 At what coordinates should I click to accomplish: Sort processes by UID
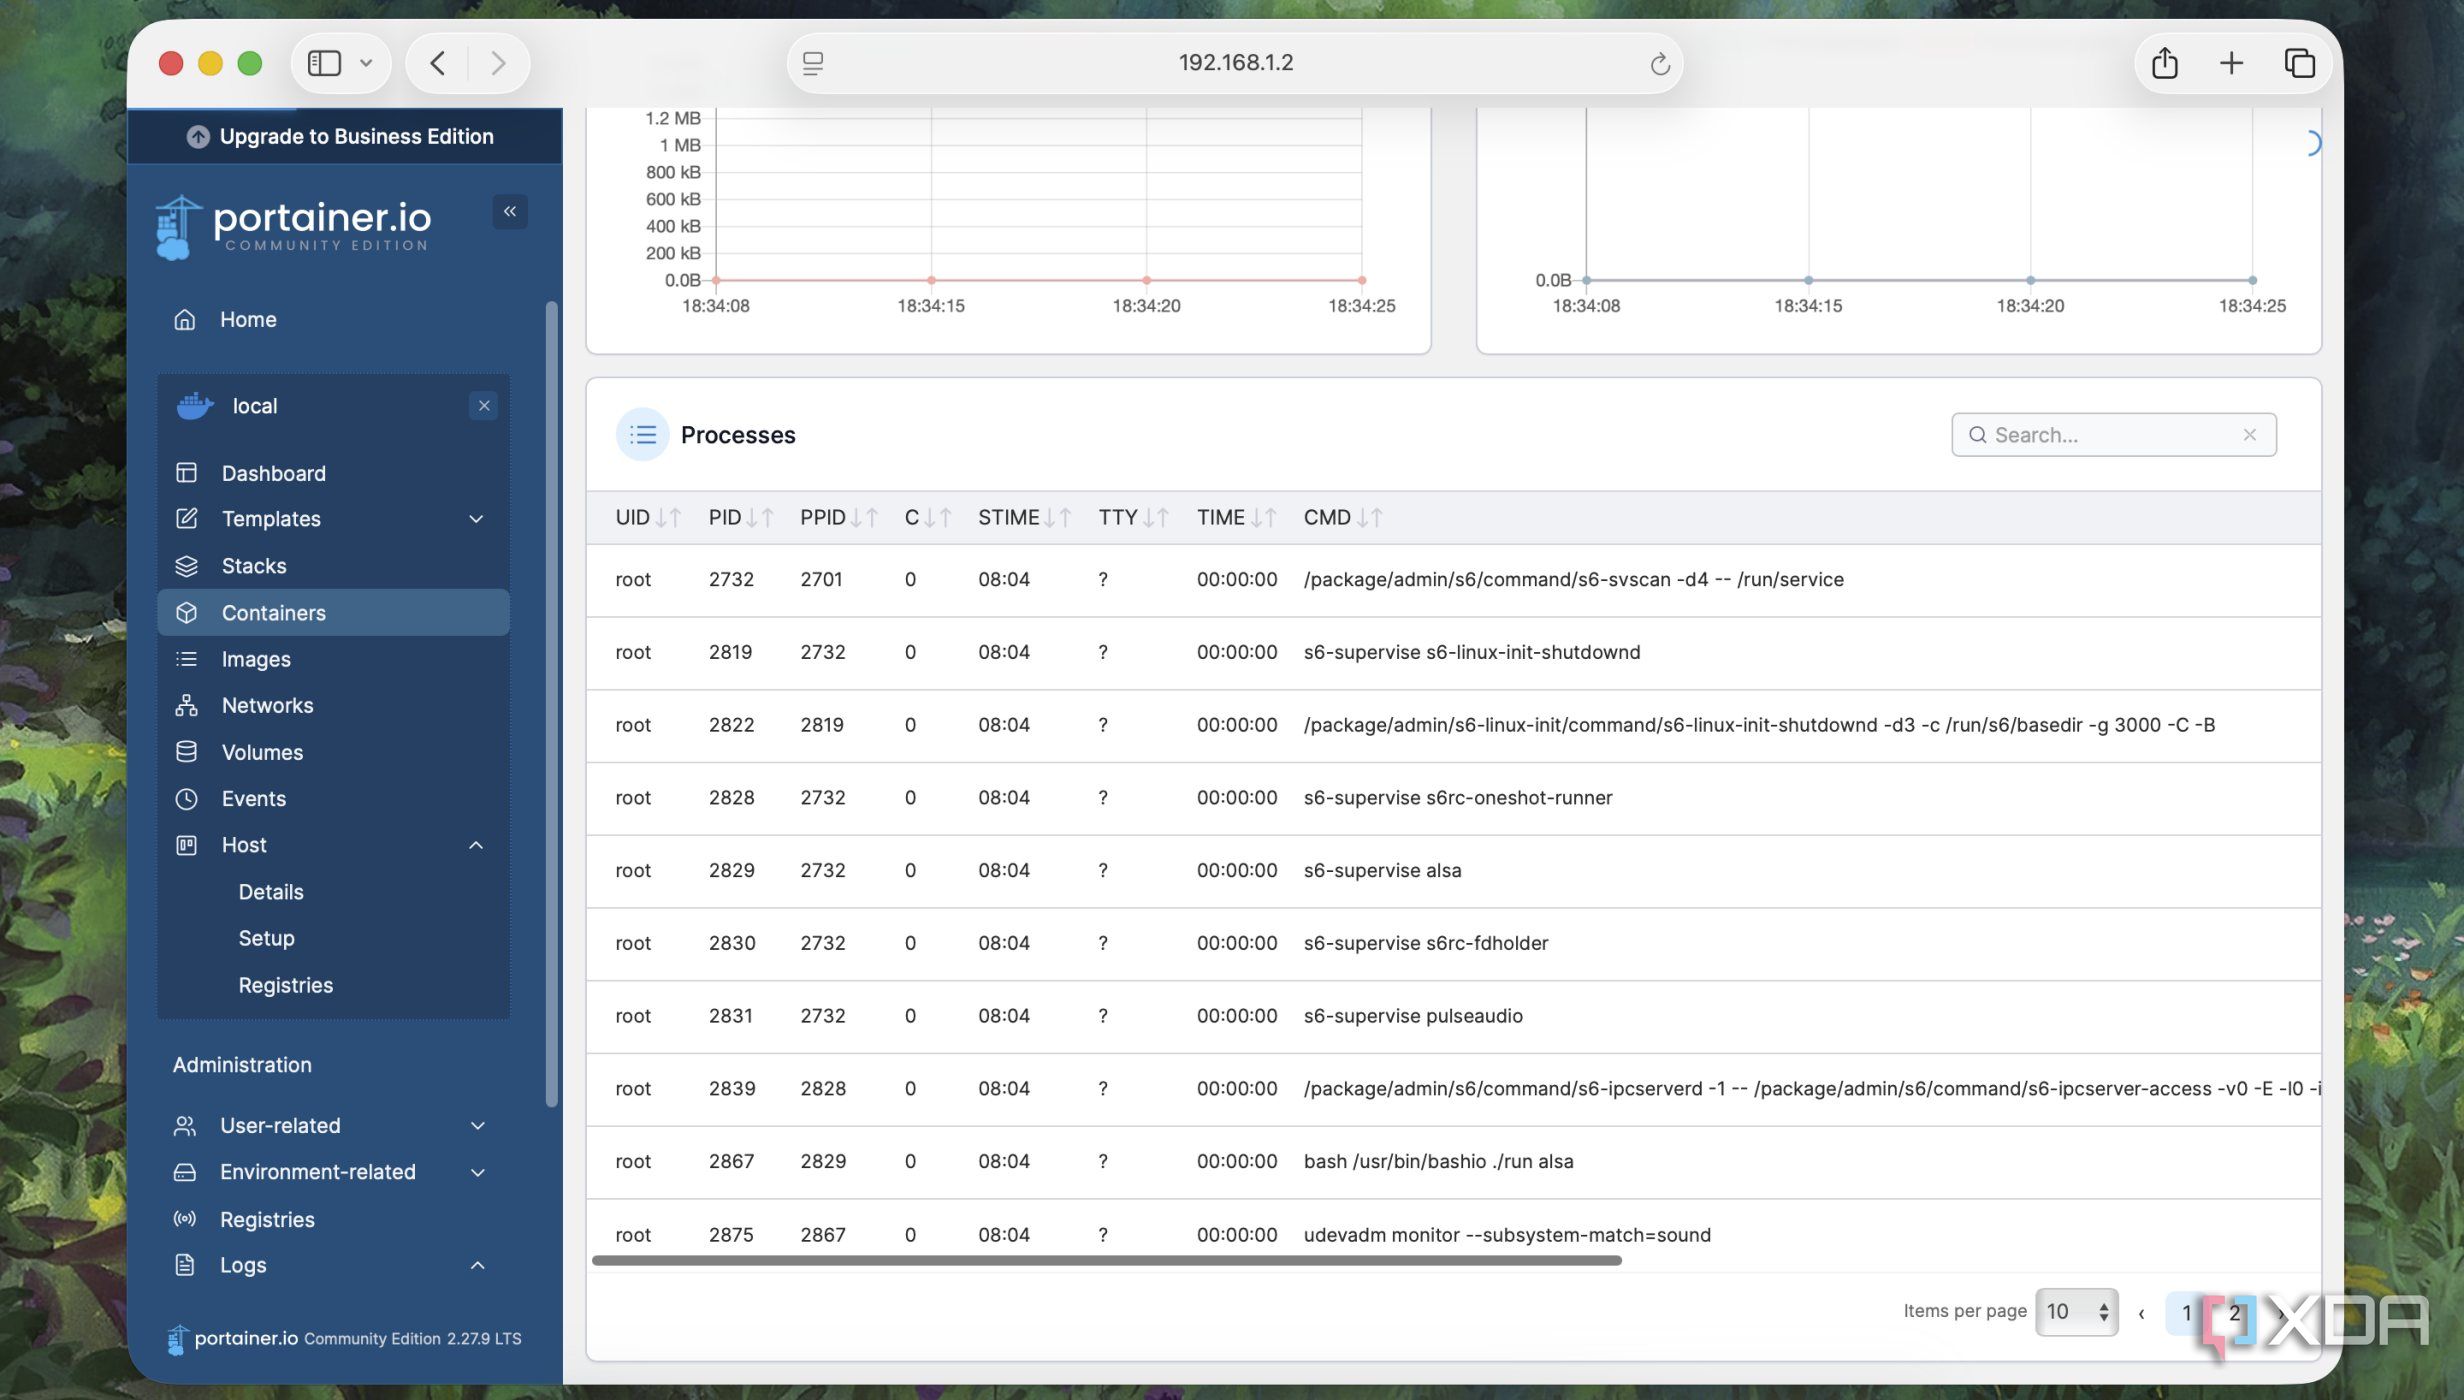tap(647, 517)
